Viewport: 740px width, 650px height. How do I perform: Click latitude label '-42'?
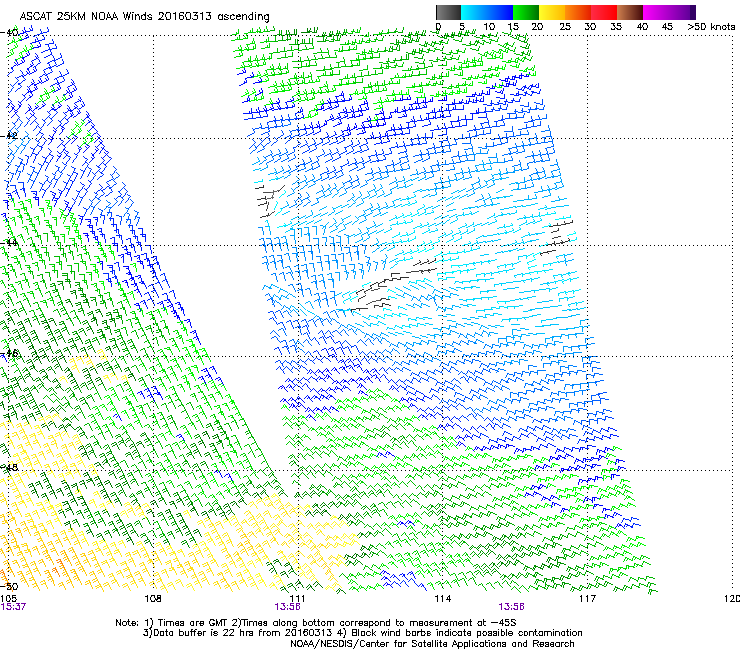9,135
